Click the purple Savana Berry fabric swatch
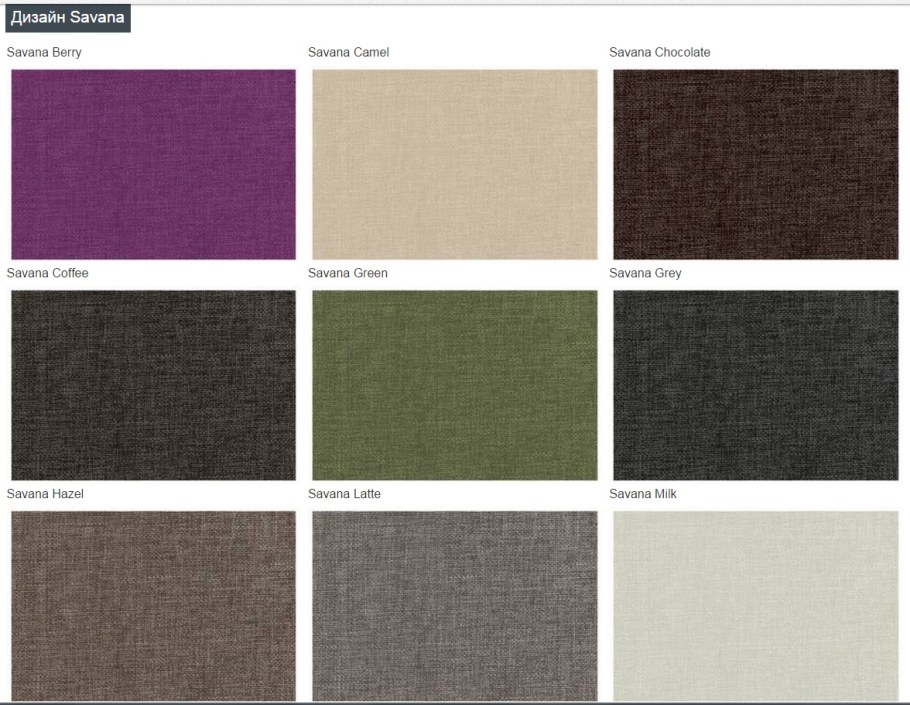The width and height of the screenshot is (910, 705). click(153, 164)
